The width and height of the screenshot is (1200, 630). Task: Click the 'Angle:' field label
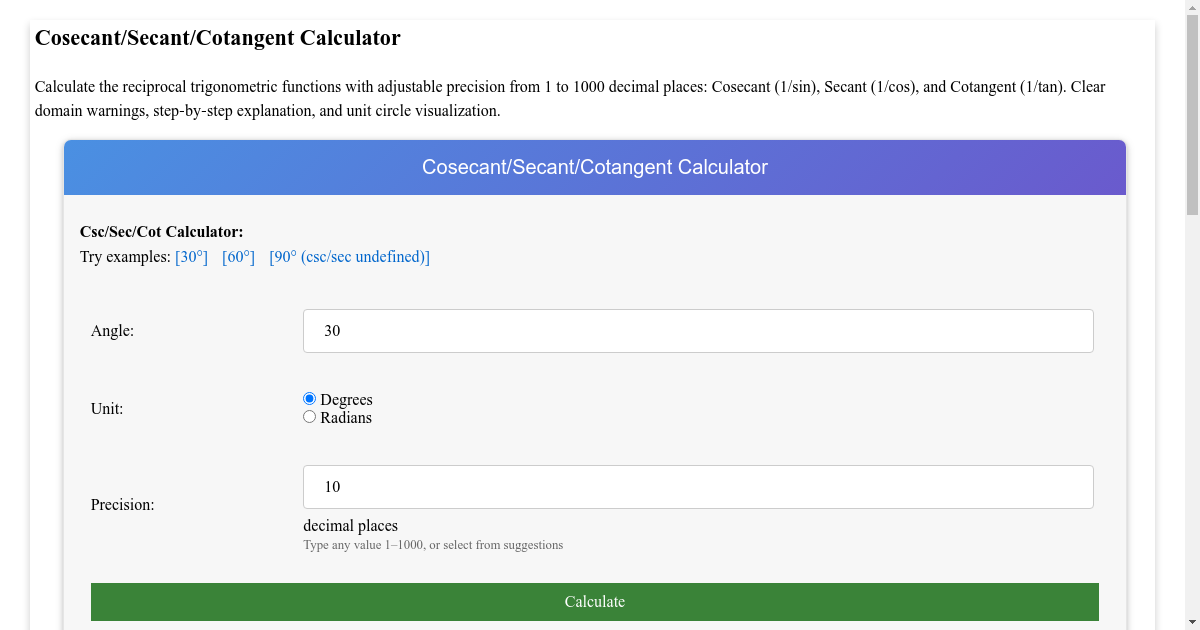click(x=112, y=330)
